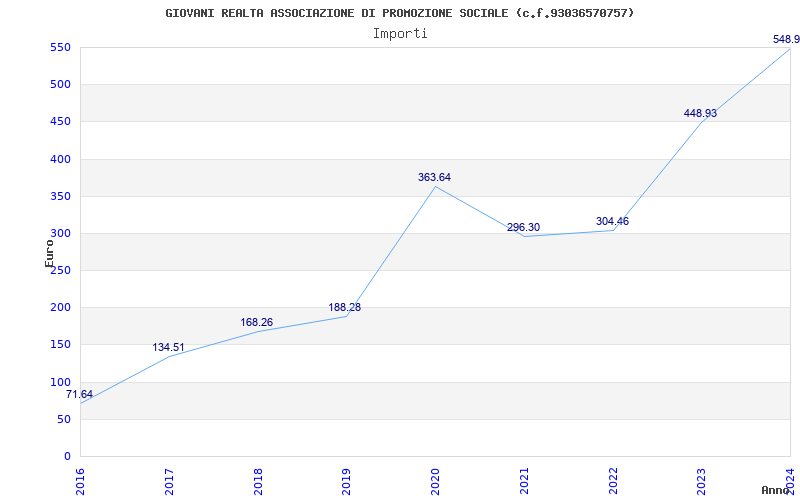Click the 134.51 data label

coord(168,347)
